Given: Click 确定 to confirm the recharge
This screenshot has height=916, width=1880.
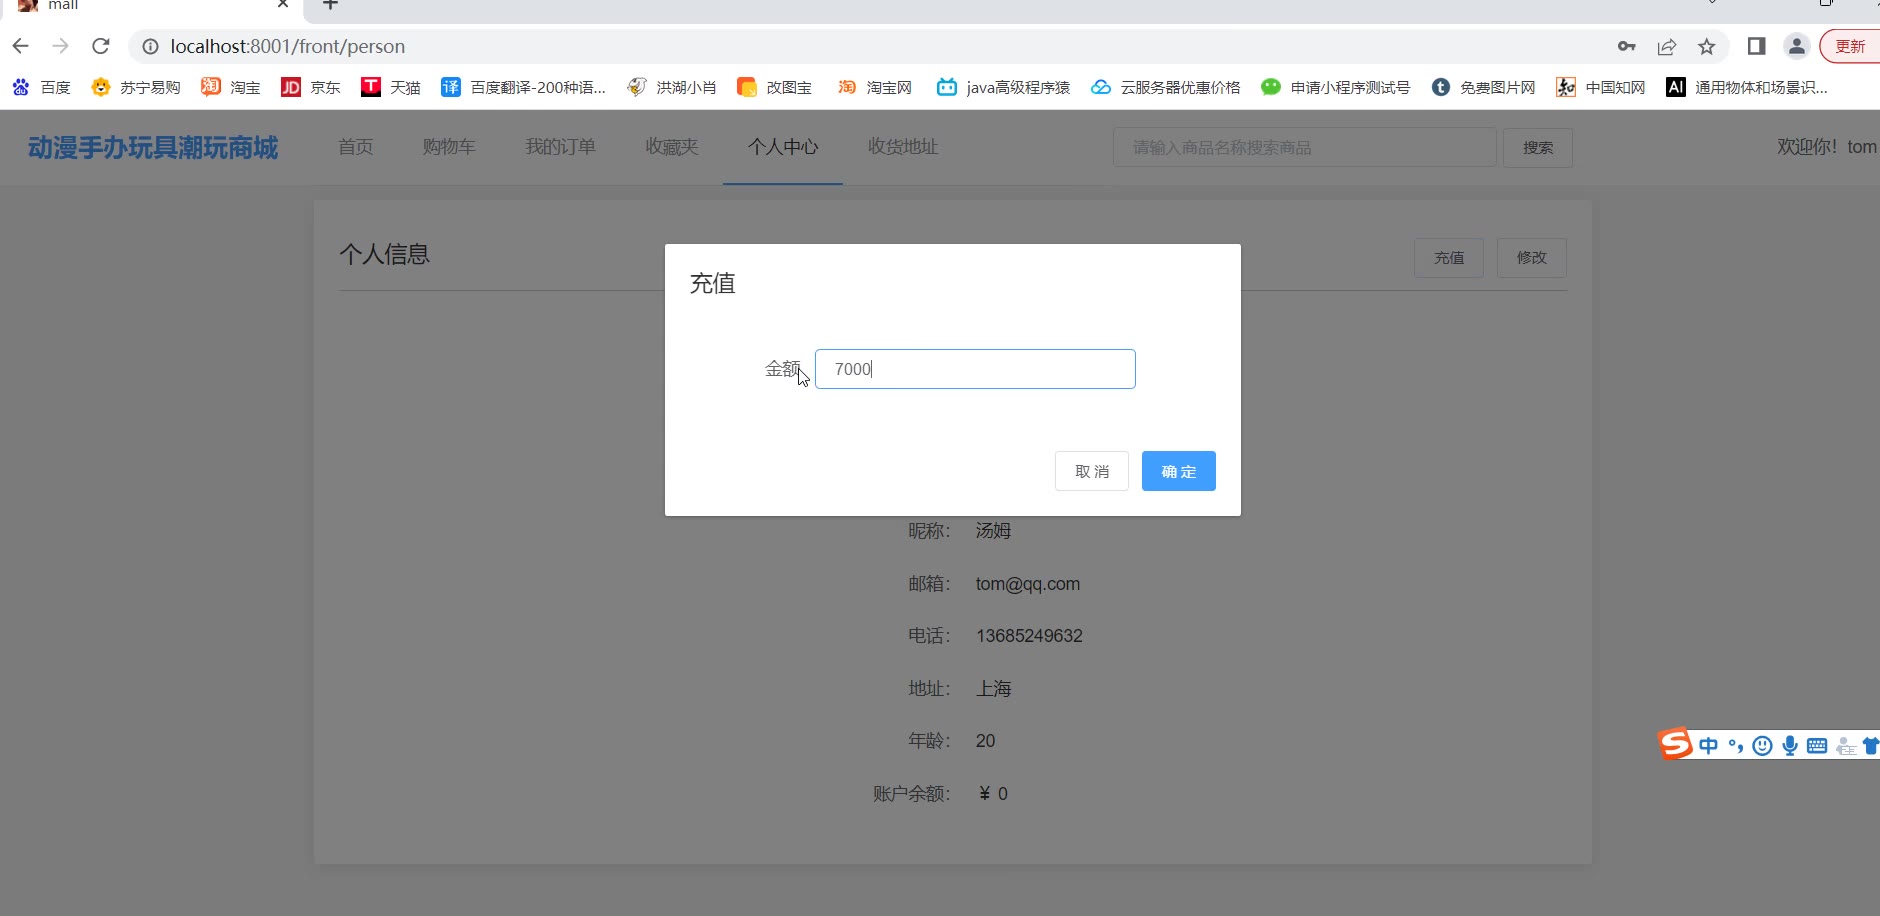Looking at the screenshot, I should click(1179, 471).
